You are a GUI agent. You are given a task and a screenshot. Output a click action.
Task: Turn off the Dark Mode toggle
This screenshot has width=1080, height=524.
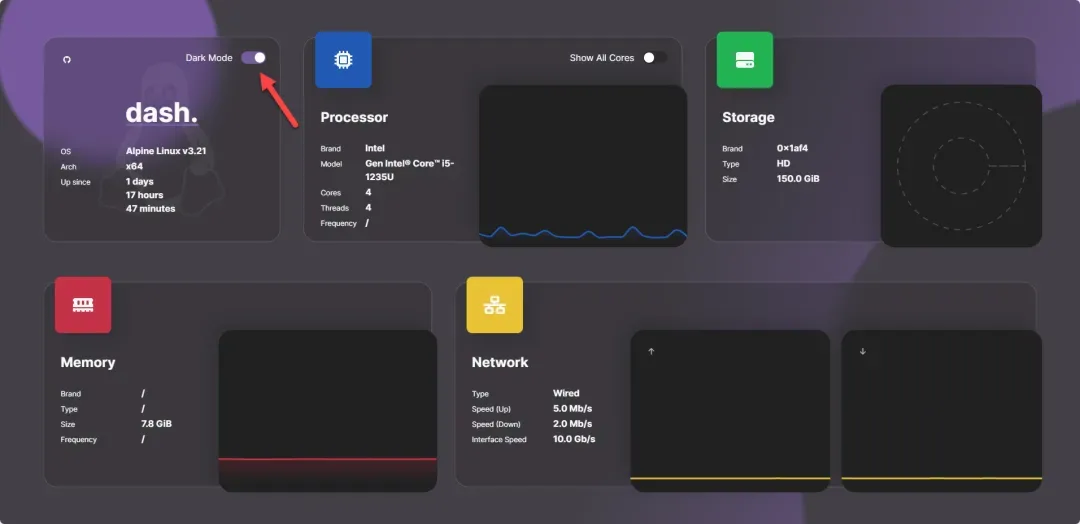click(253, 58)
